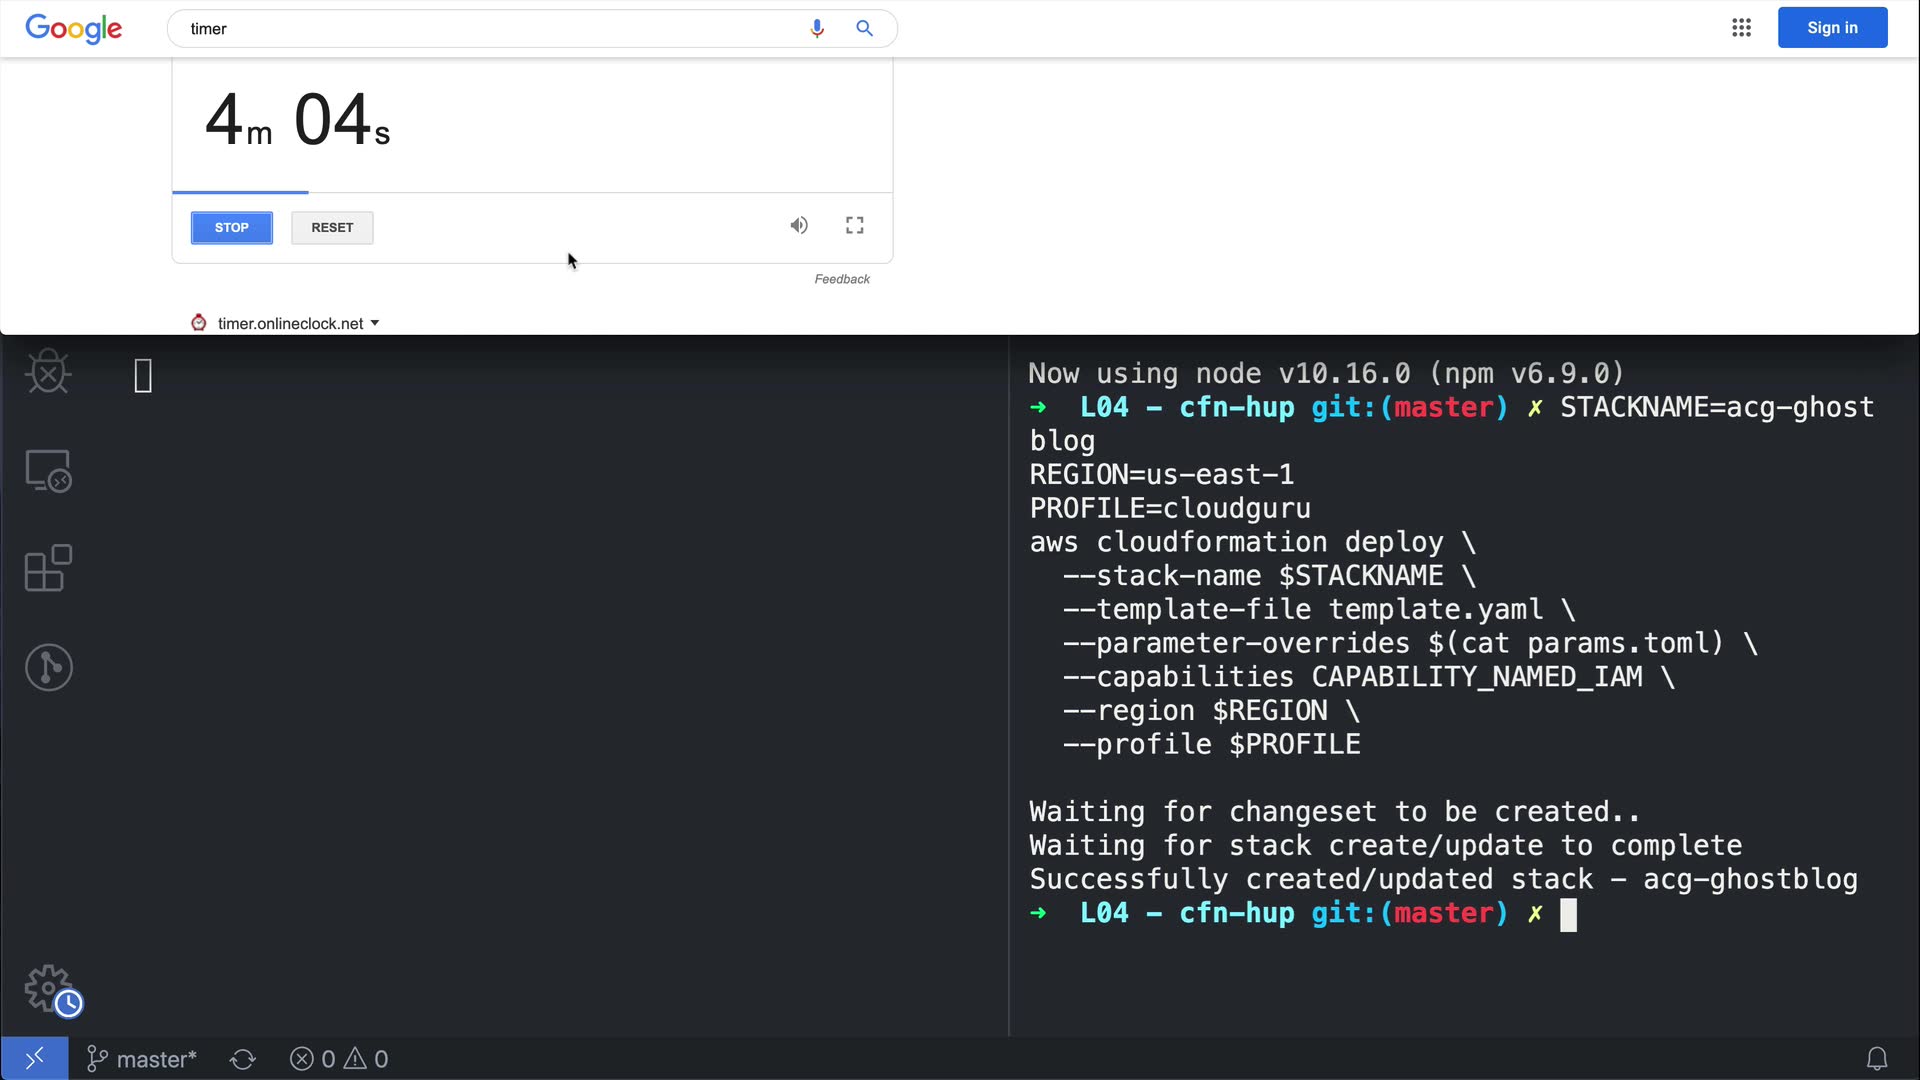Stop the running timer

(x=231, y=228)
